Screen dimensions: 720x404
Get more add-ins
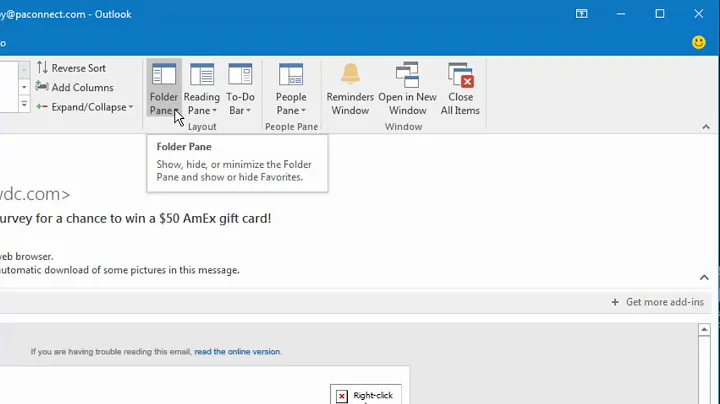[x=658, y=302]
